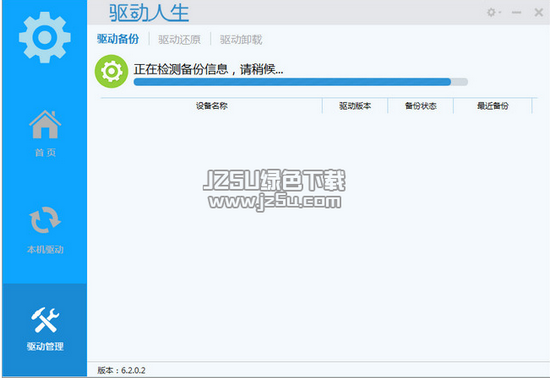550x378 pixels.
Task: Click the 最近备份 column header
Action: pyautogui.click(x=492, y=106)
